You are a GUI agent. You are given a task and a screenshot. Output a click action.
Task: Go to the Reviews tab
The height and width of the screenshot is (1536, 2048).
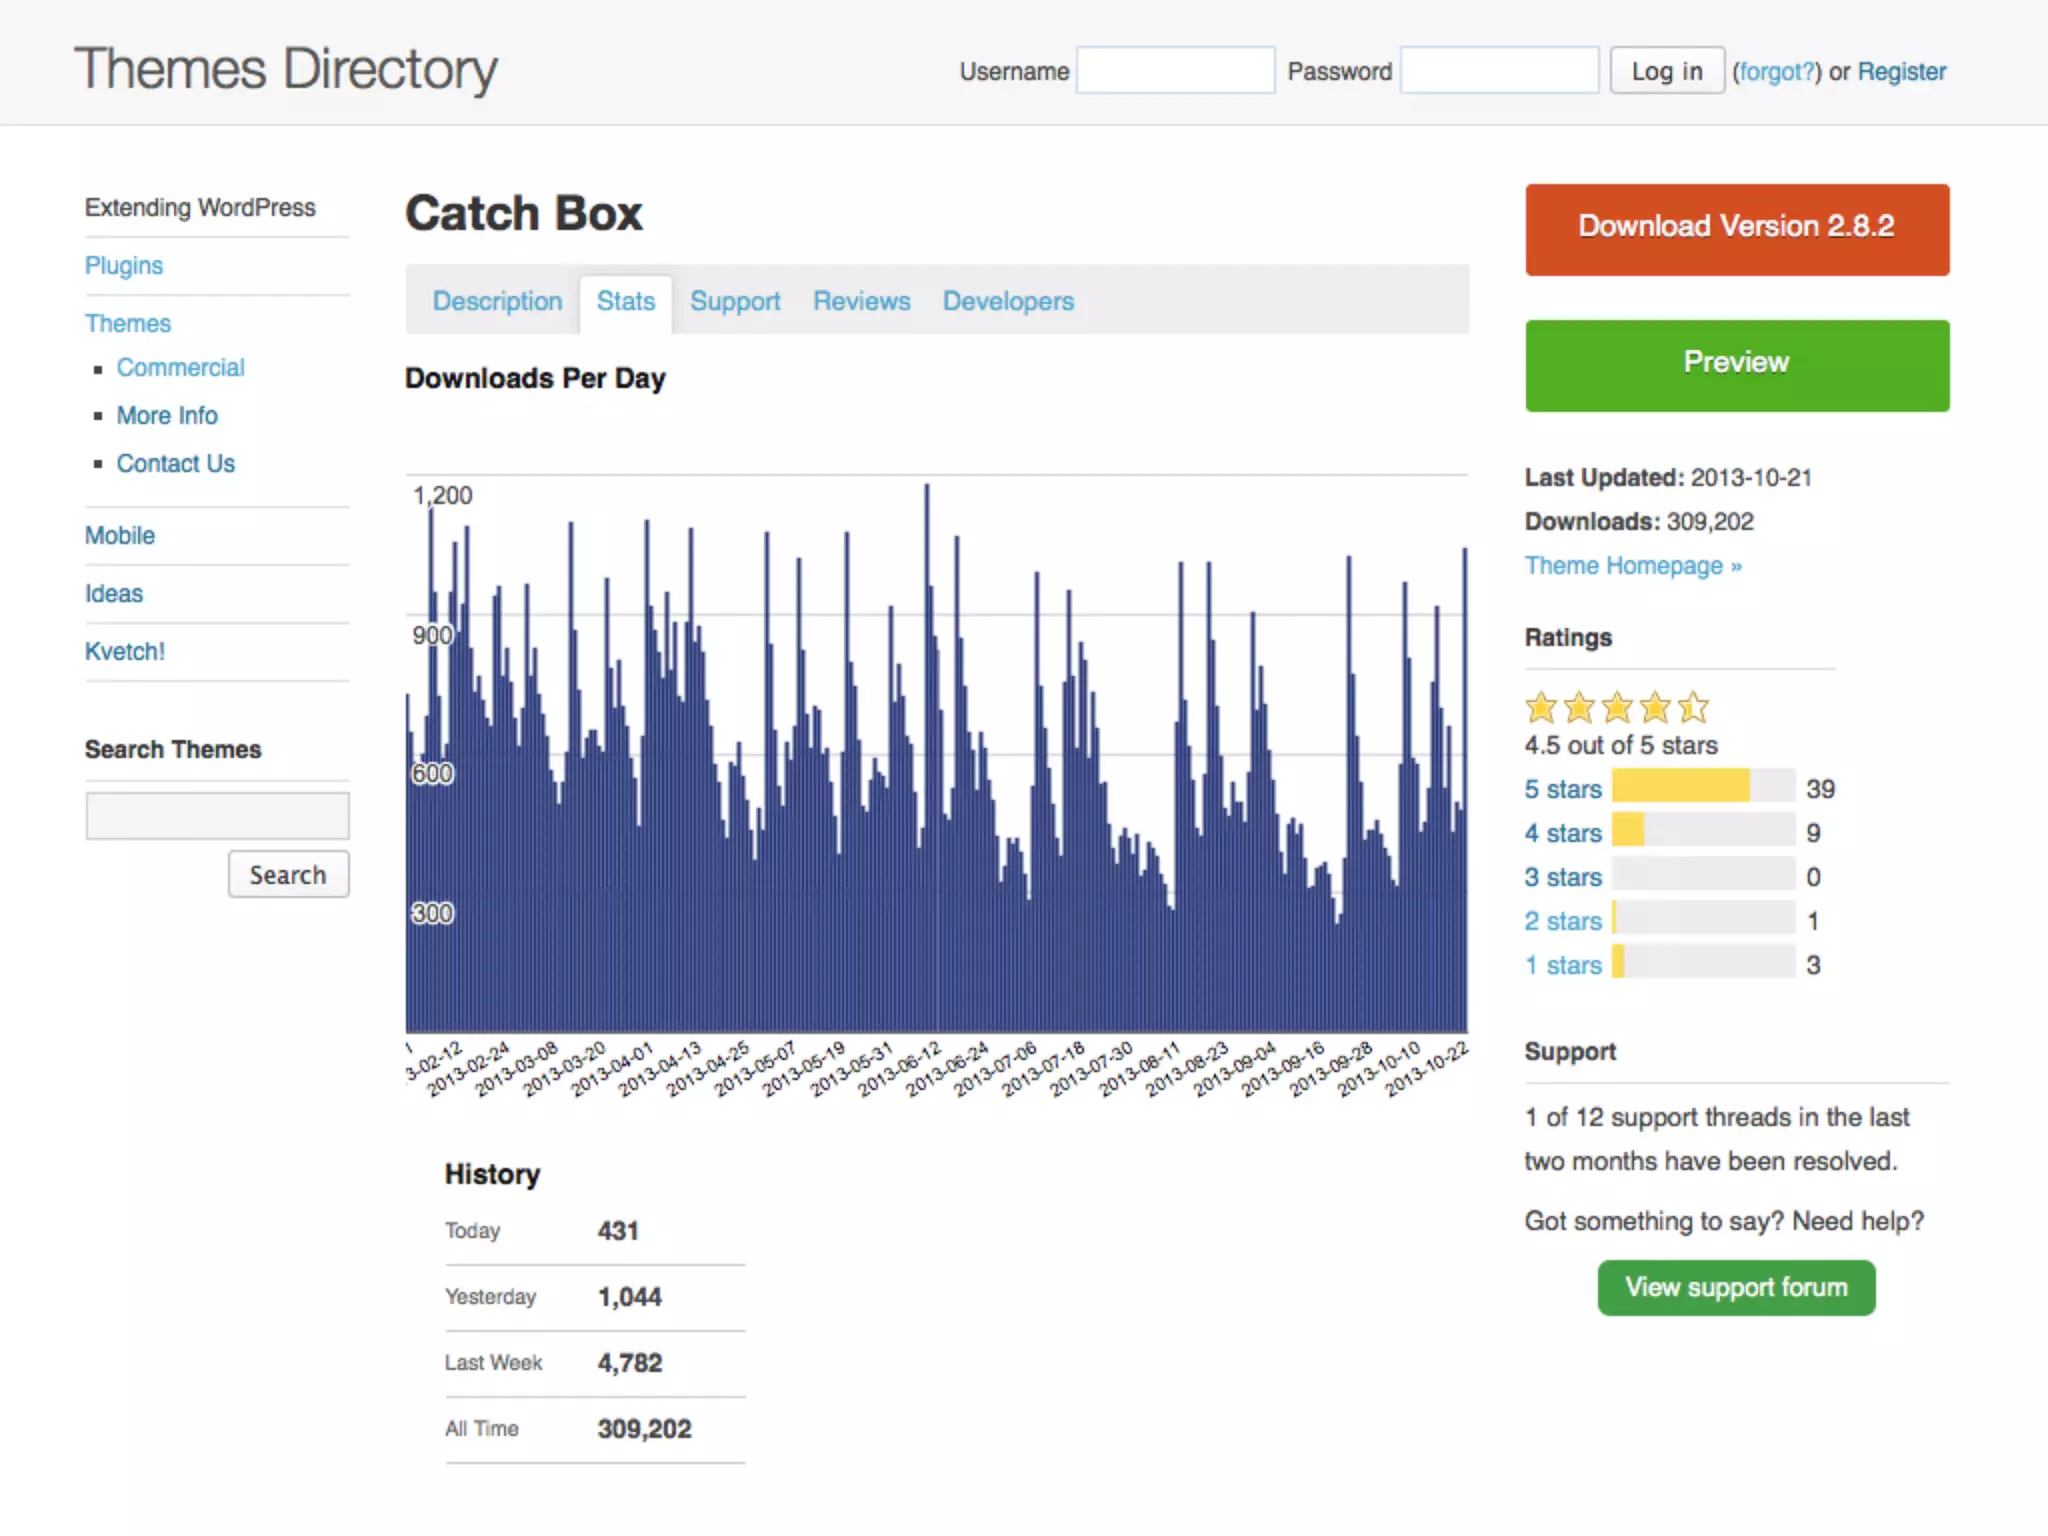pyautogui.click(x=861, y=301)
